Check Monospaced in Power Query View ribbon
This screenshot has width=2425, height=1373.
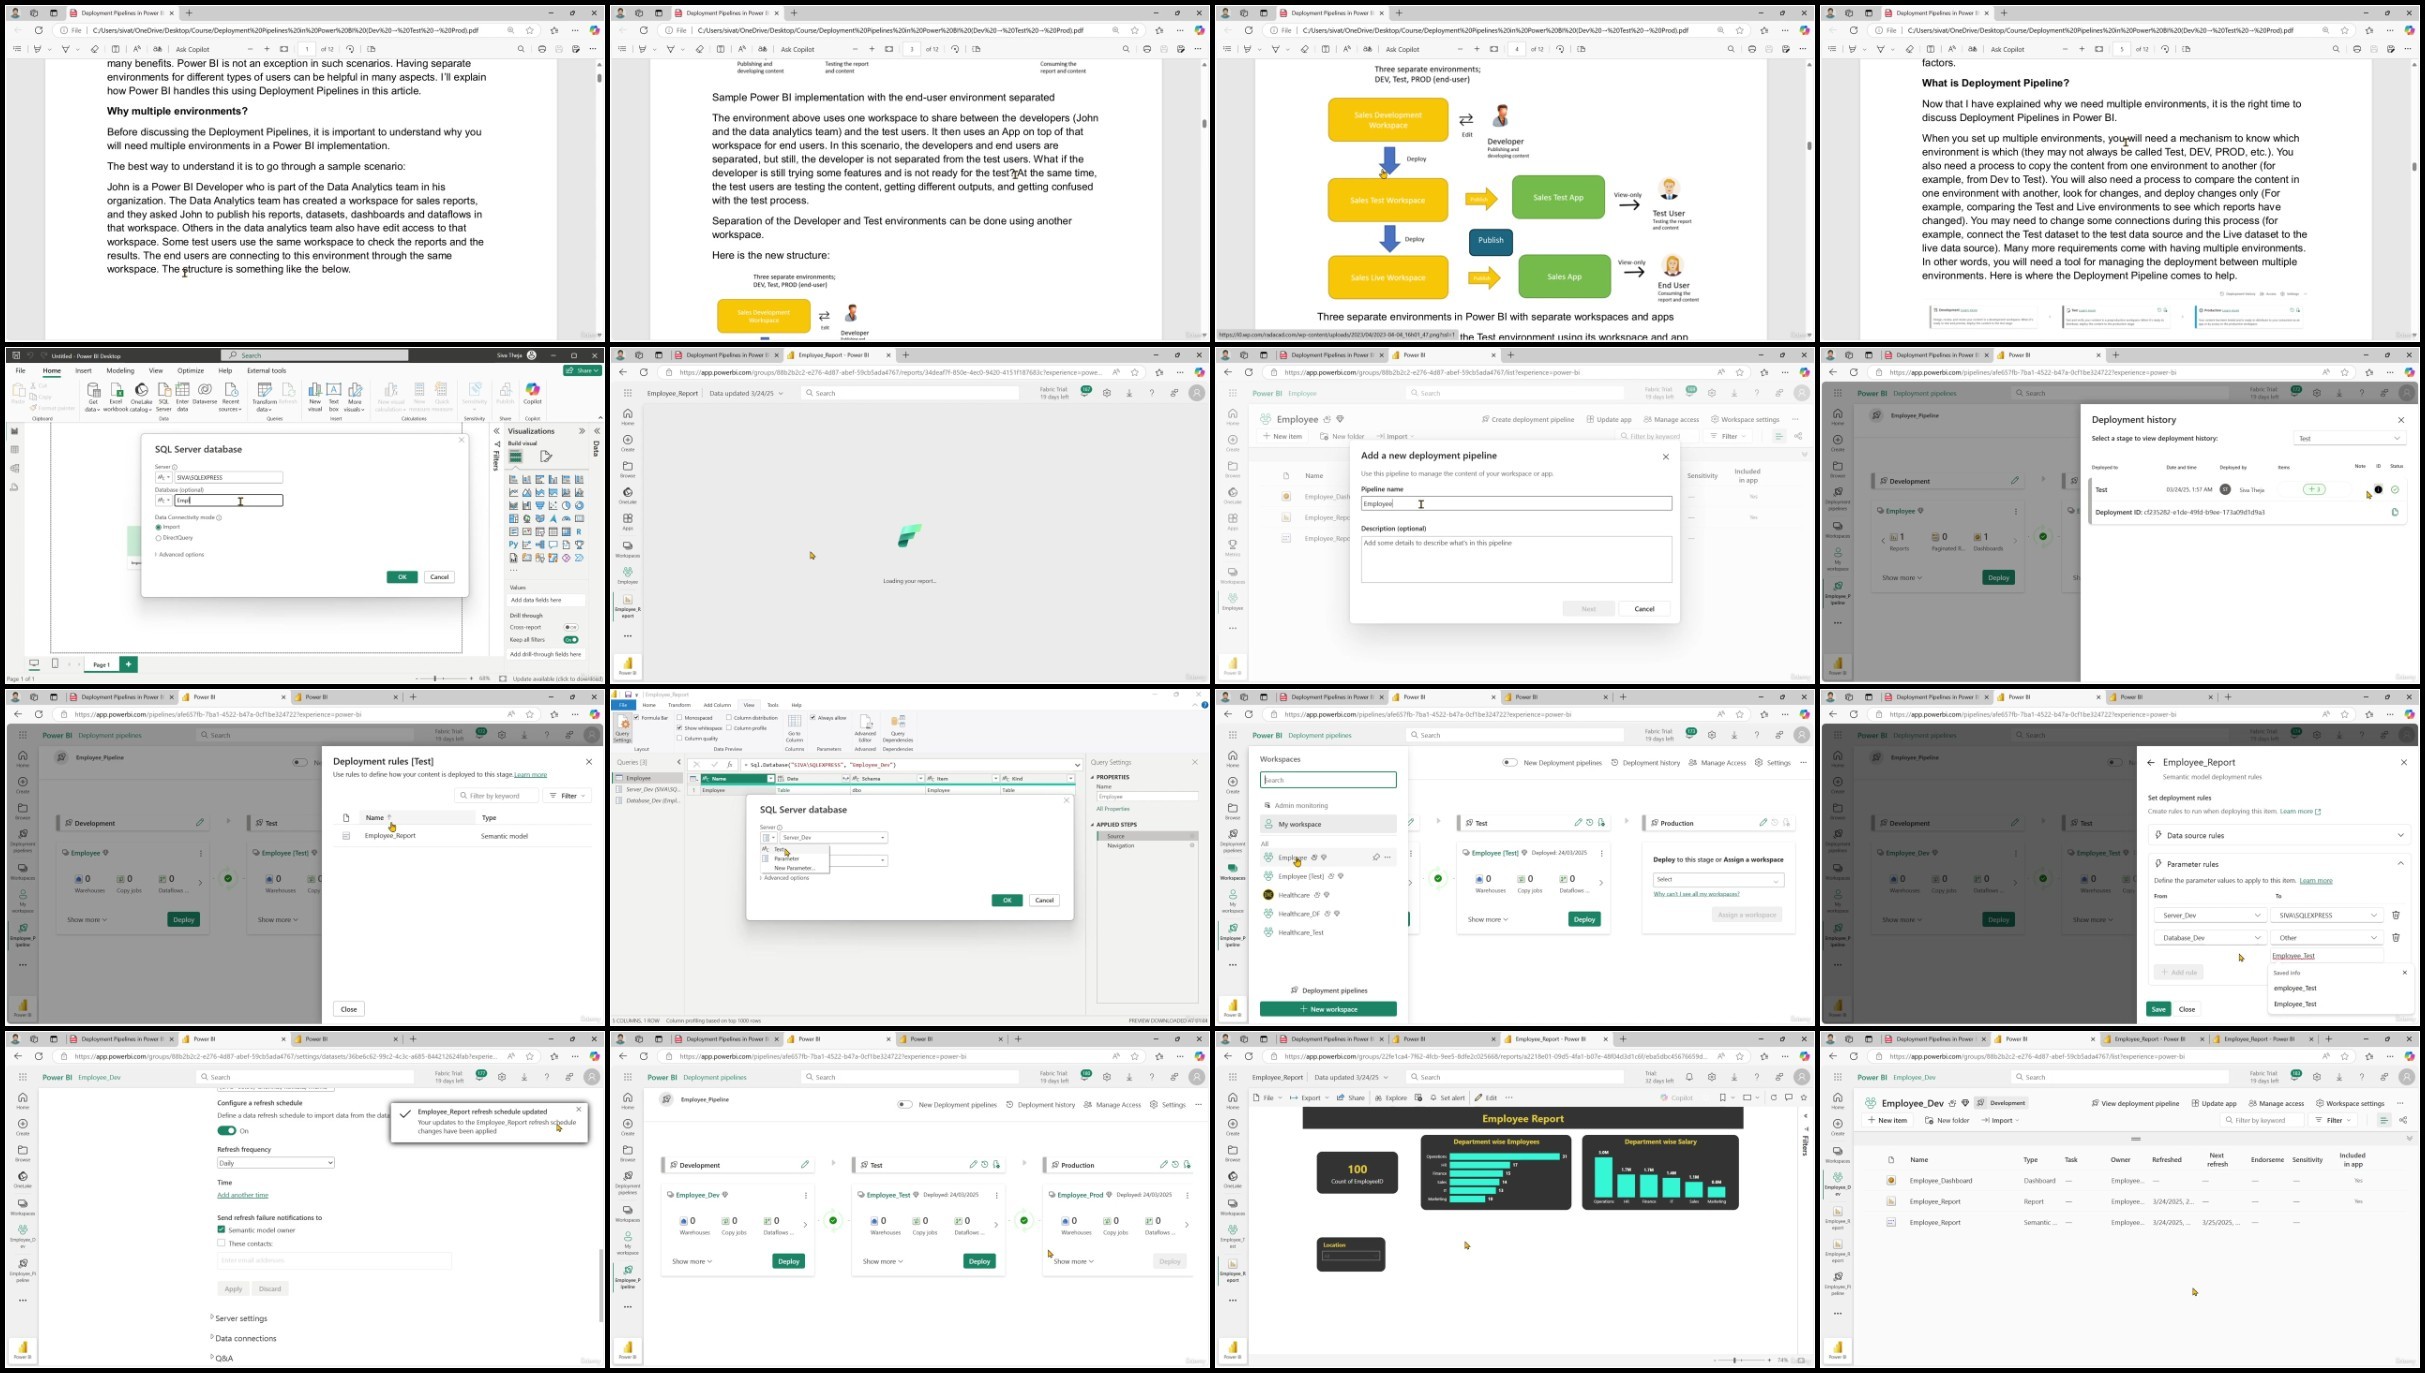click(679, 718)
